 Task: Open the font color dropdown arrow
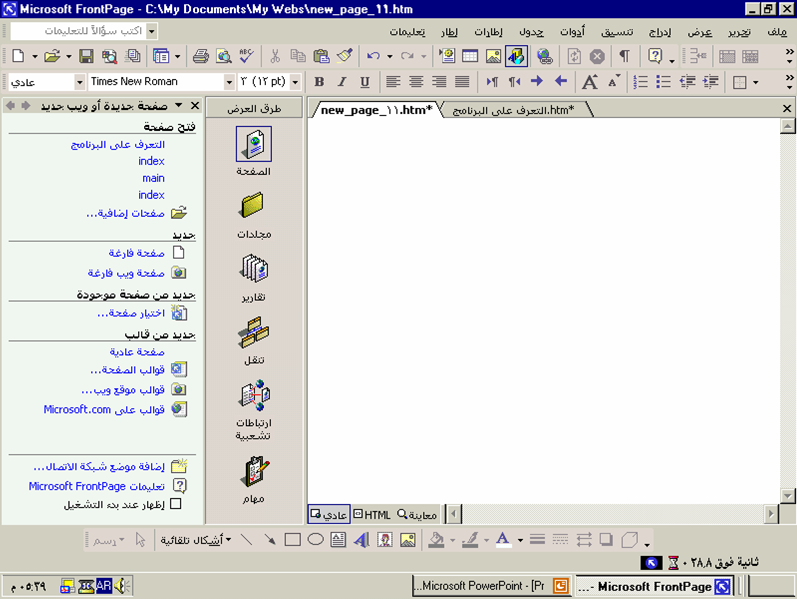(x=520, y=540)
